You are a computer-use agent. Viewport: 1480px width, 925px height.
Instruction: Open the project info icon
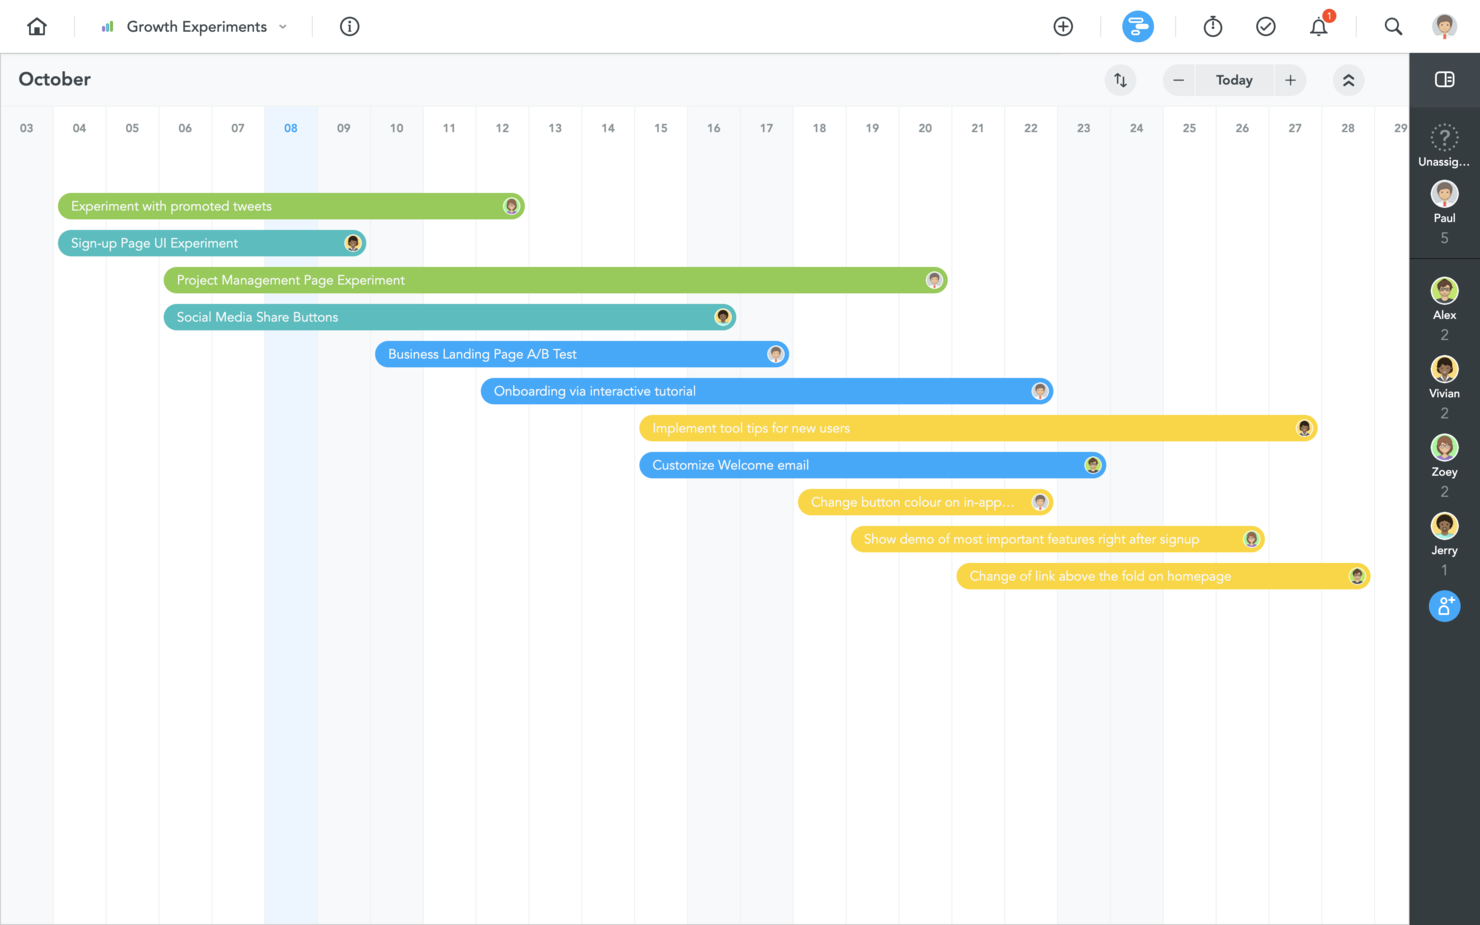[x=349, y=26]
